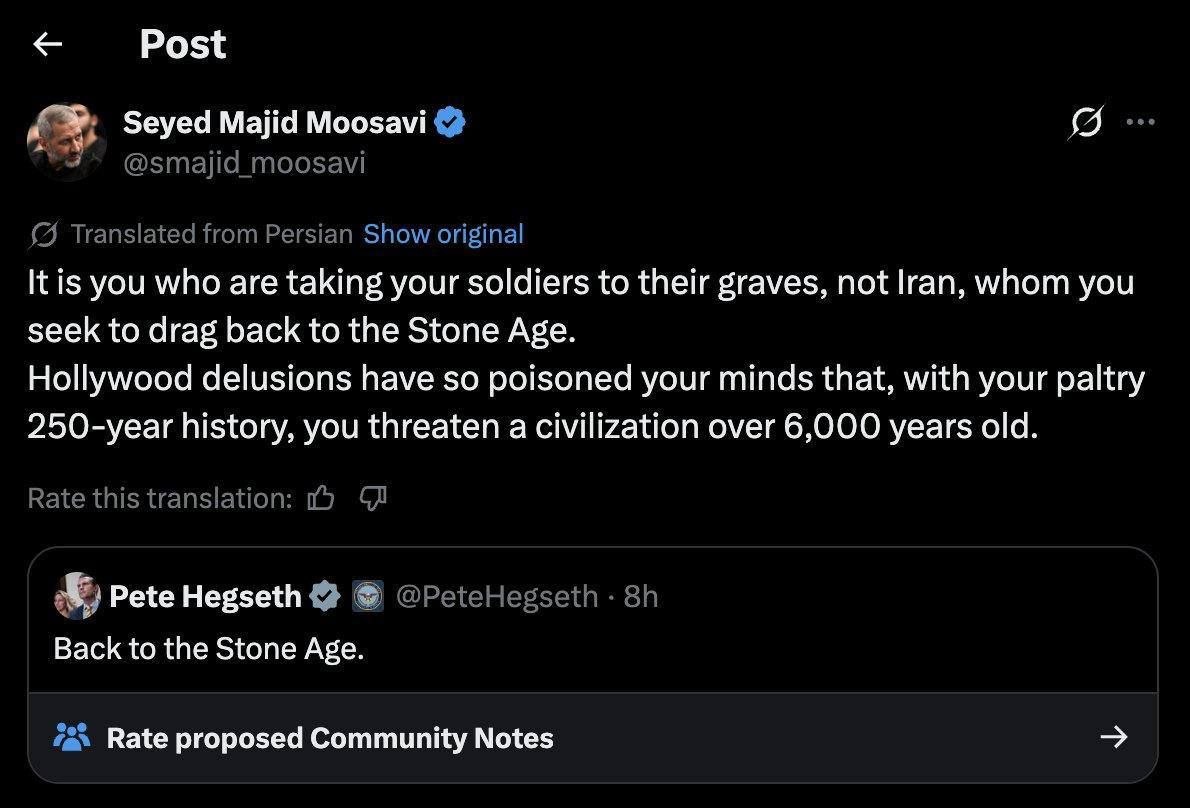Viewport: 1190px width, 808px height.
Task: Click the 8h timestamp on quoted post
Action: click(x=641, y=597)
